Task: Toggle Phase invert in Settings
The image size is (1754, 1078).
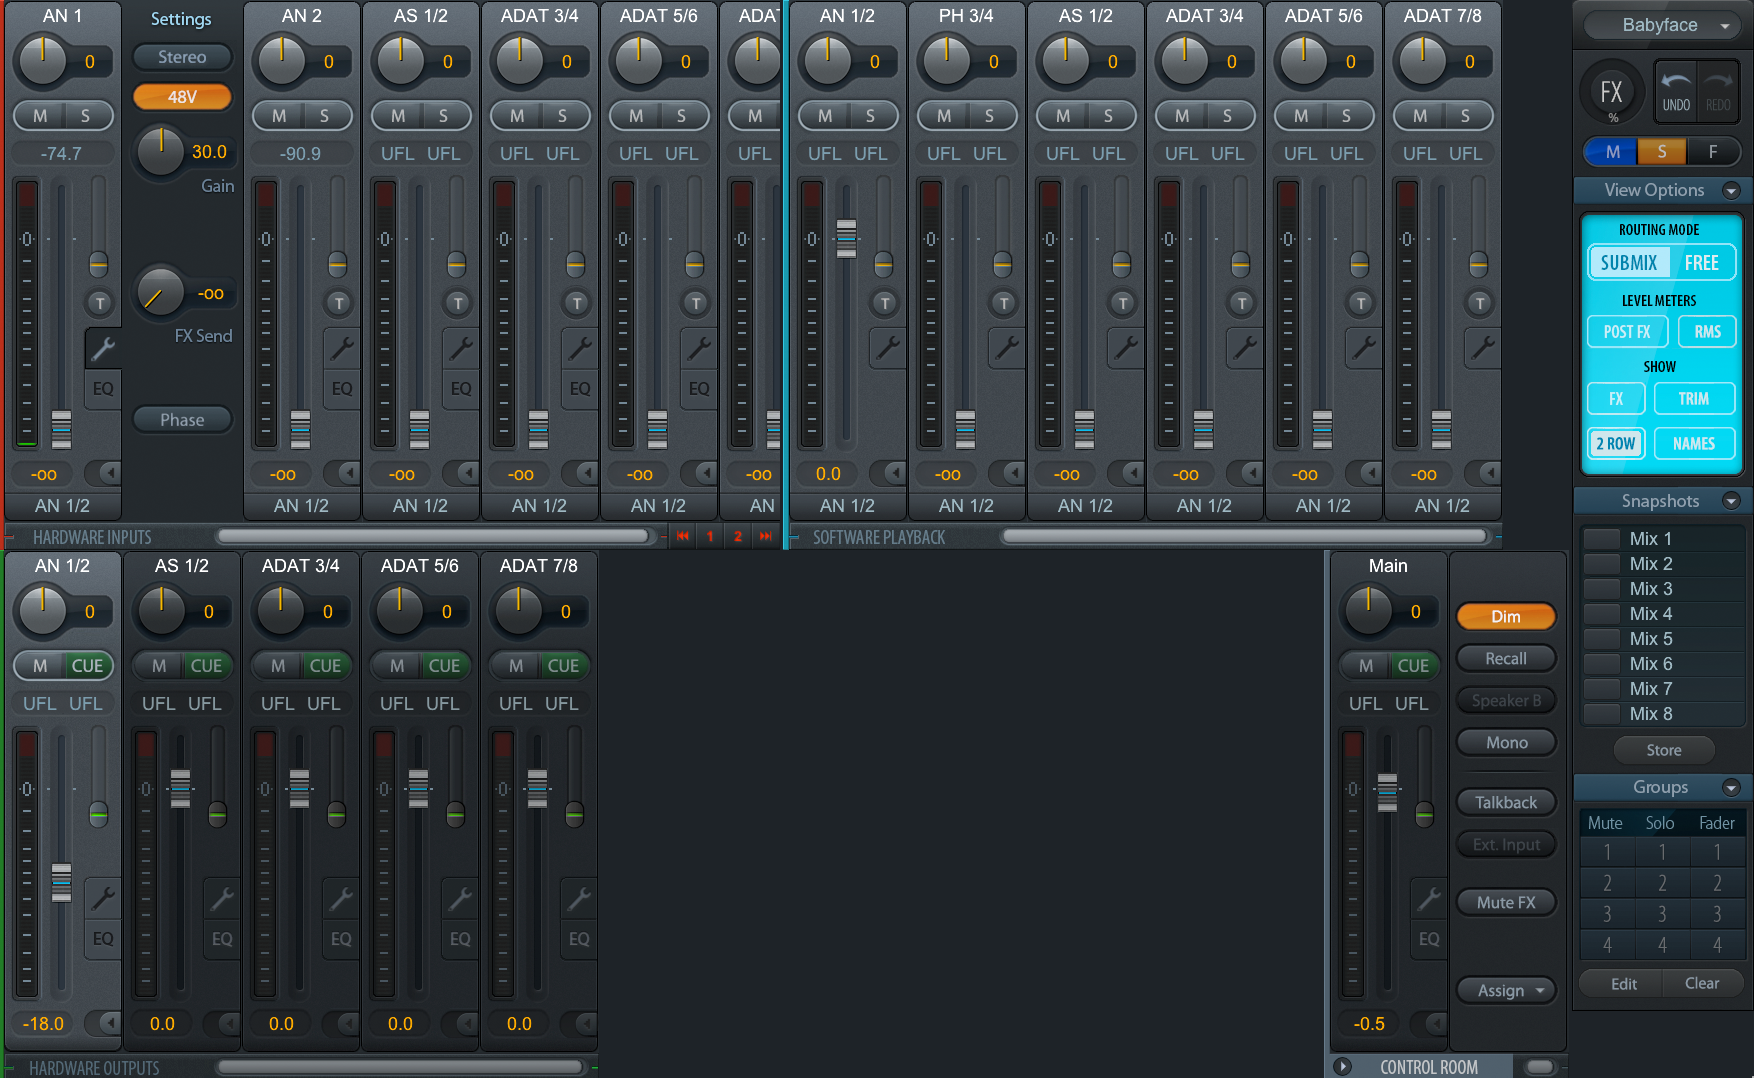Action: (x=182, y=420)
